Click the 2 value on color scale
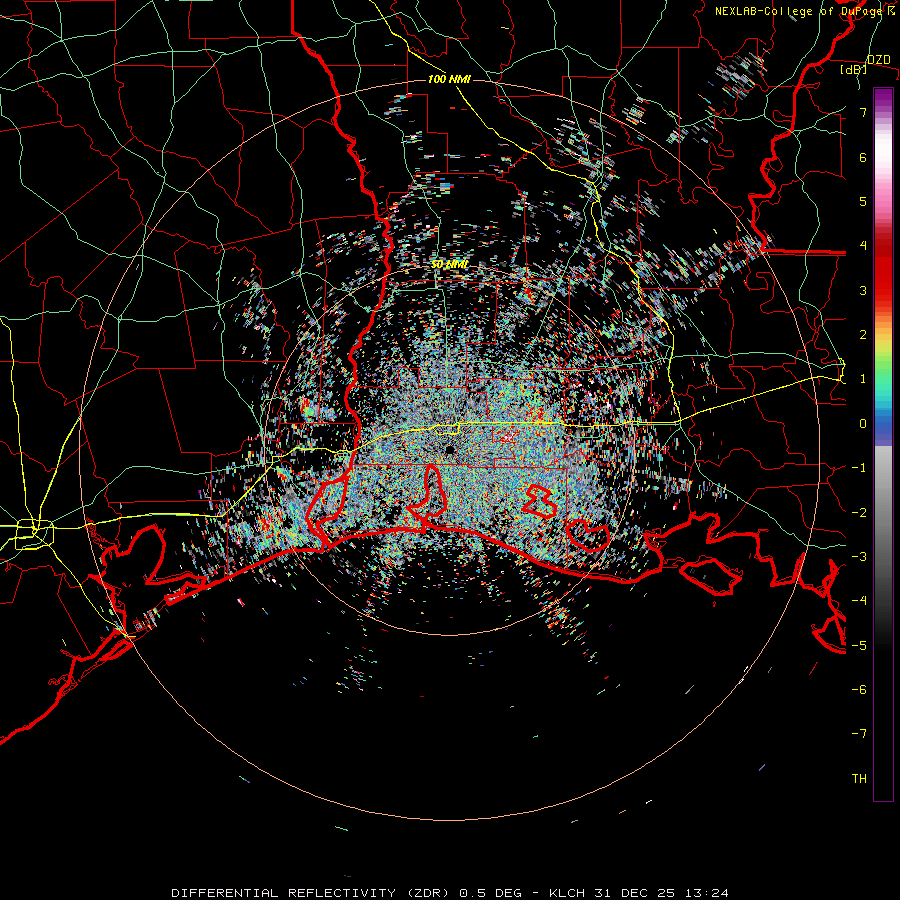The width and height of the screenshot is (900, 900). coord(863,335)
